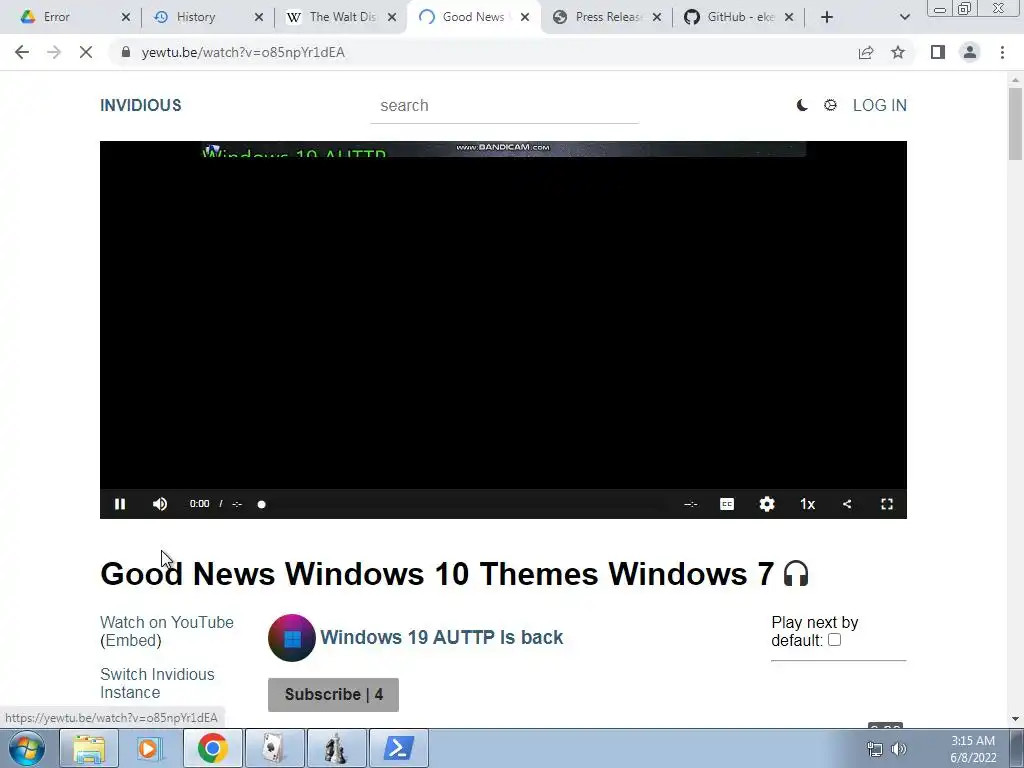1024x768 pixels.
Task: Open PowerShell taskbar icon
Action: (x=398, y=748)
